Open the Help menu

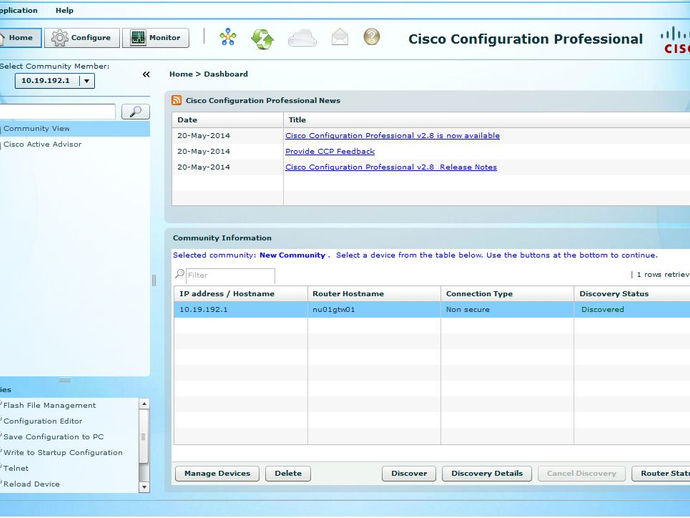[x=64, y=11]
